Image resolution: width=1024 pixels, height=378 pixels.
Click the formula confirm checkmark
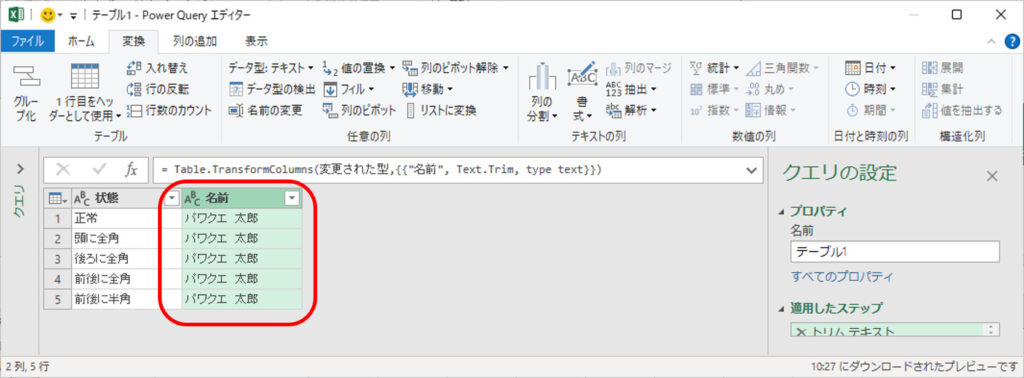click(x=100, y=170)
